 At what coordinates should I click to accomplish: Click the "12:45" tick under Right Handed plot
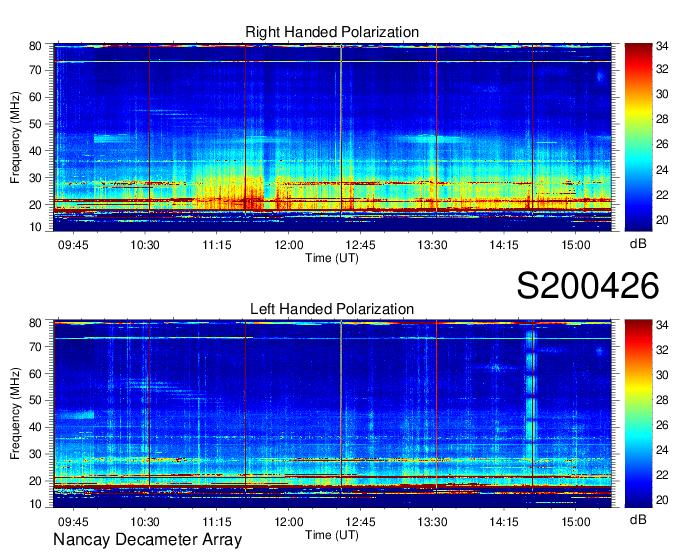[x=360, y=245]
